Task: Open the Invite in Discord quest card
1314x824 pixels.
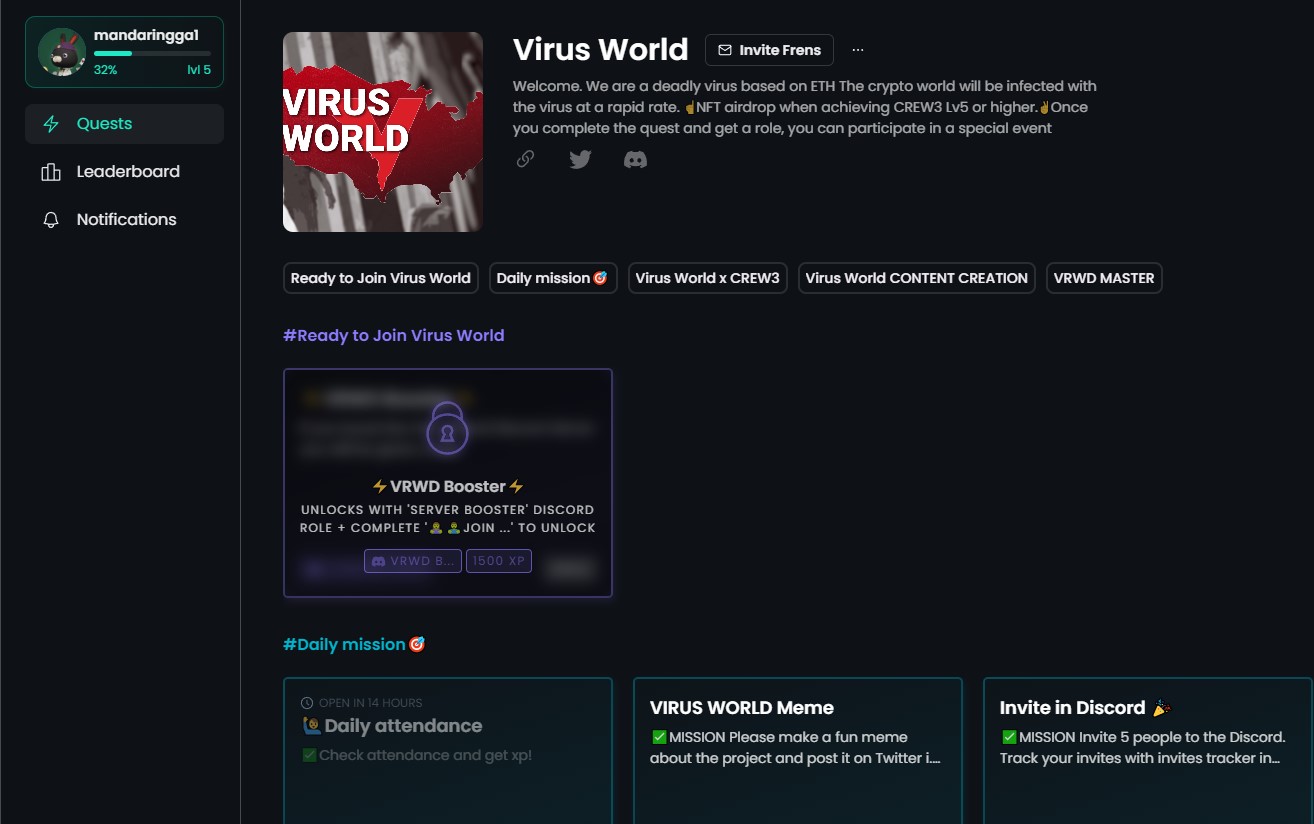Action: point(1148,751)
